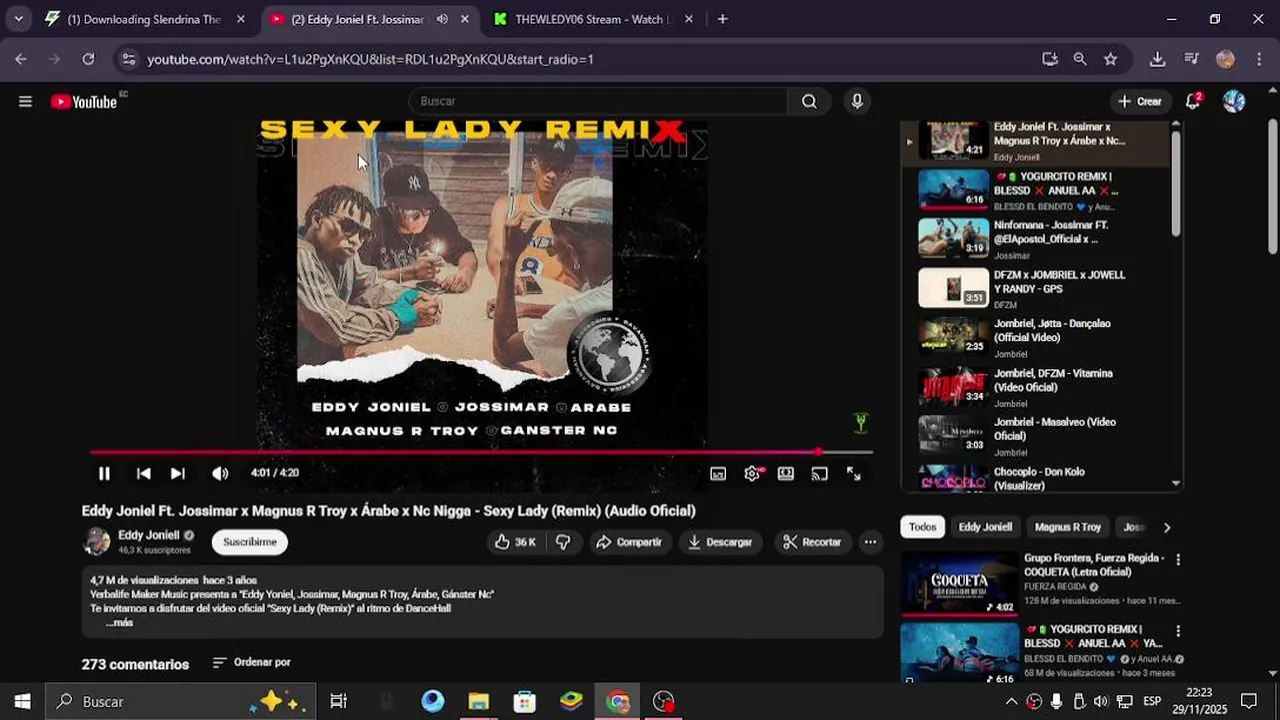Subscribe to Eddy Joniell with Suscribirme
The width and height of the screenshot is (1280, 720).
click(250, 542)
